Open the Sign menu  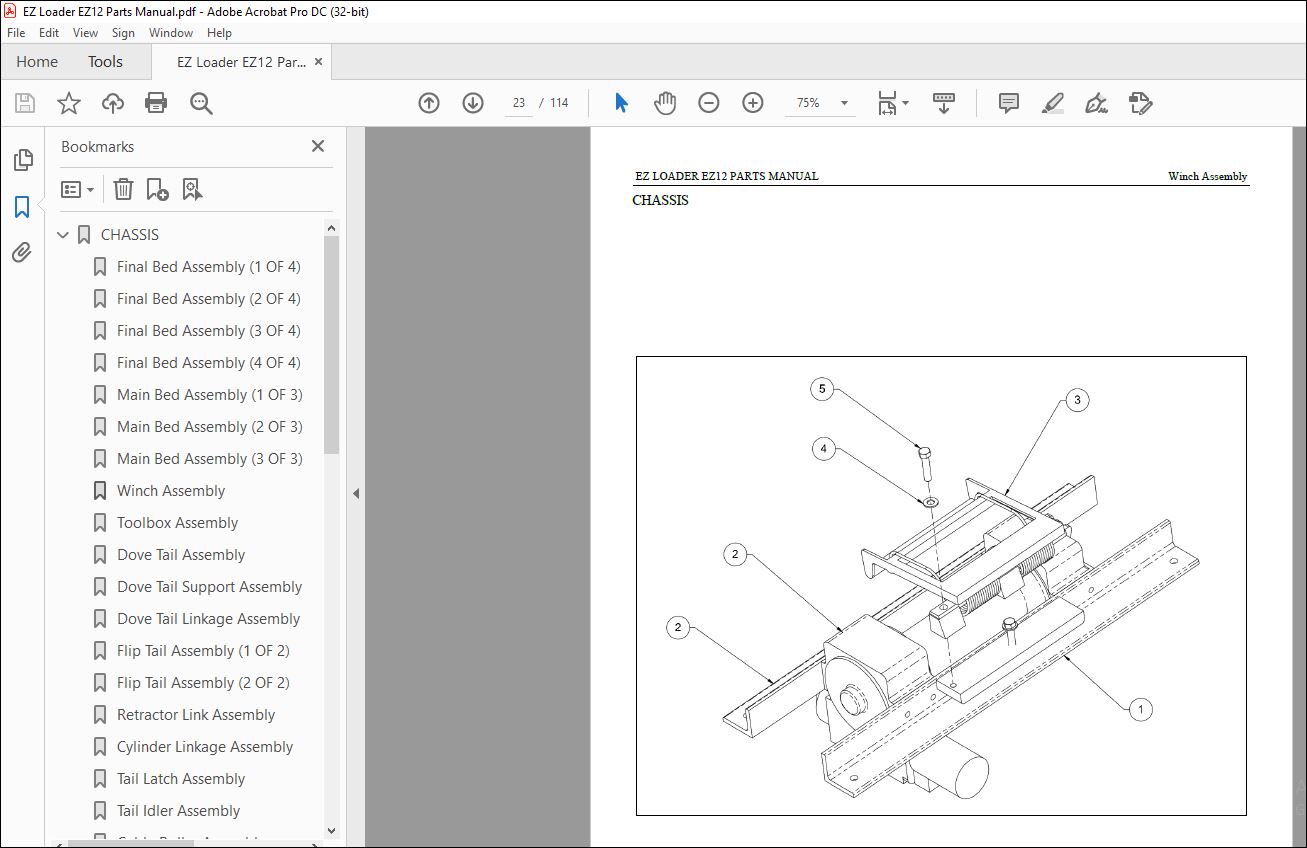coord(124,33)
